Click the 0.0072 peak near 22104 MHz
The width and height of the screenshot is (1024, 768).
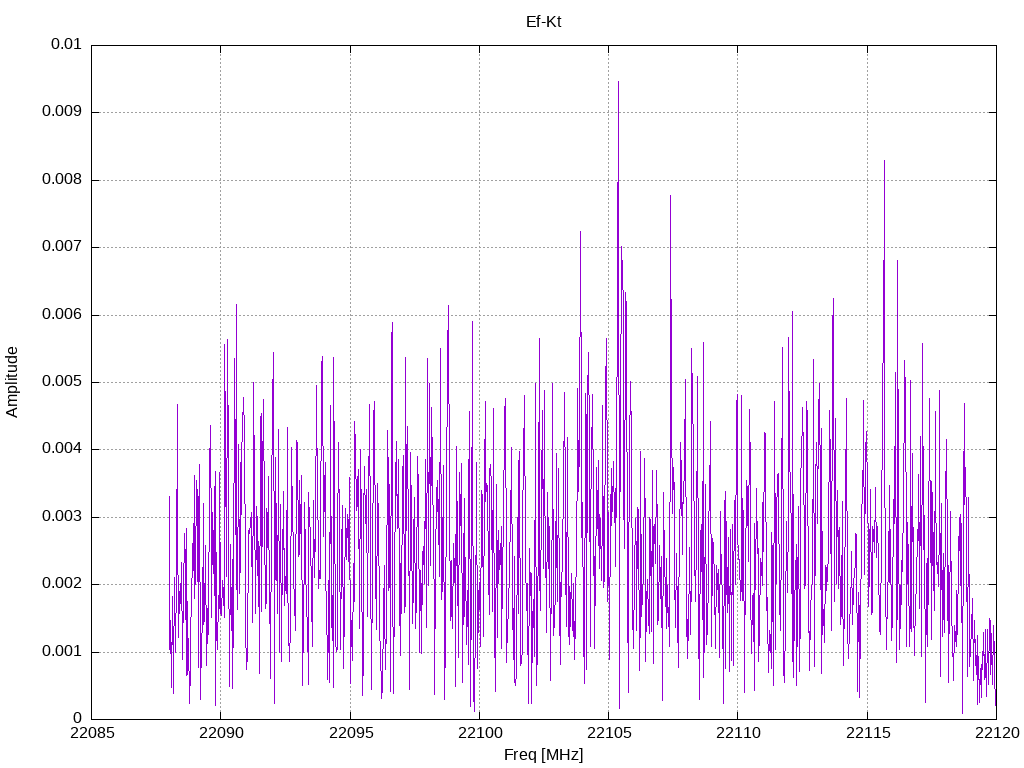click(x=580, y=232)
